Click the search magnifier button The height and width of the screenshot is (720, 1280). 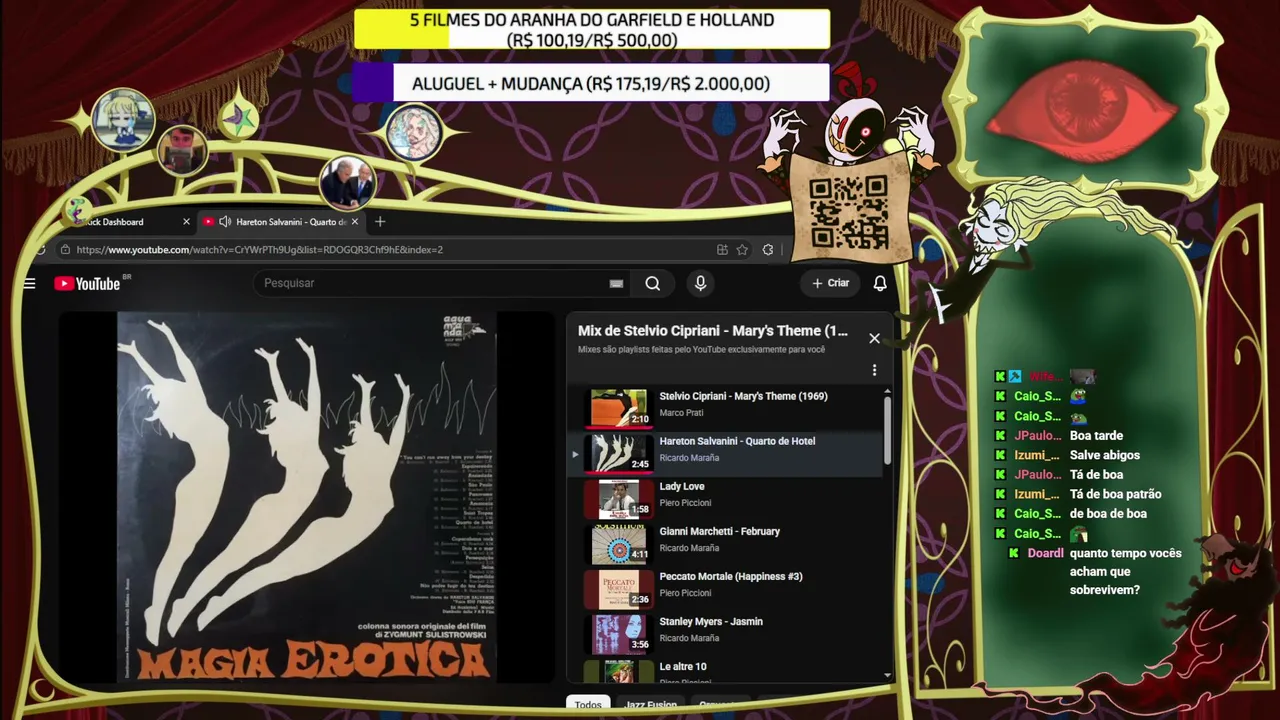point(653,283)
